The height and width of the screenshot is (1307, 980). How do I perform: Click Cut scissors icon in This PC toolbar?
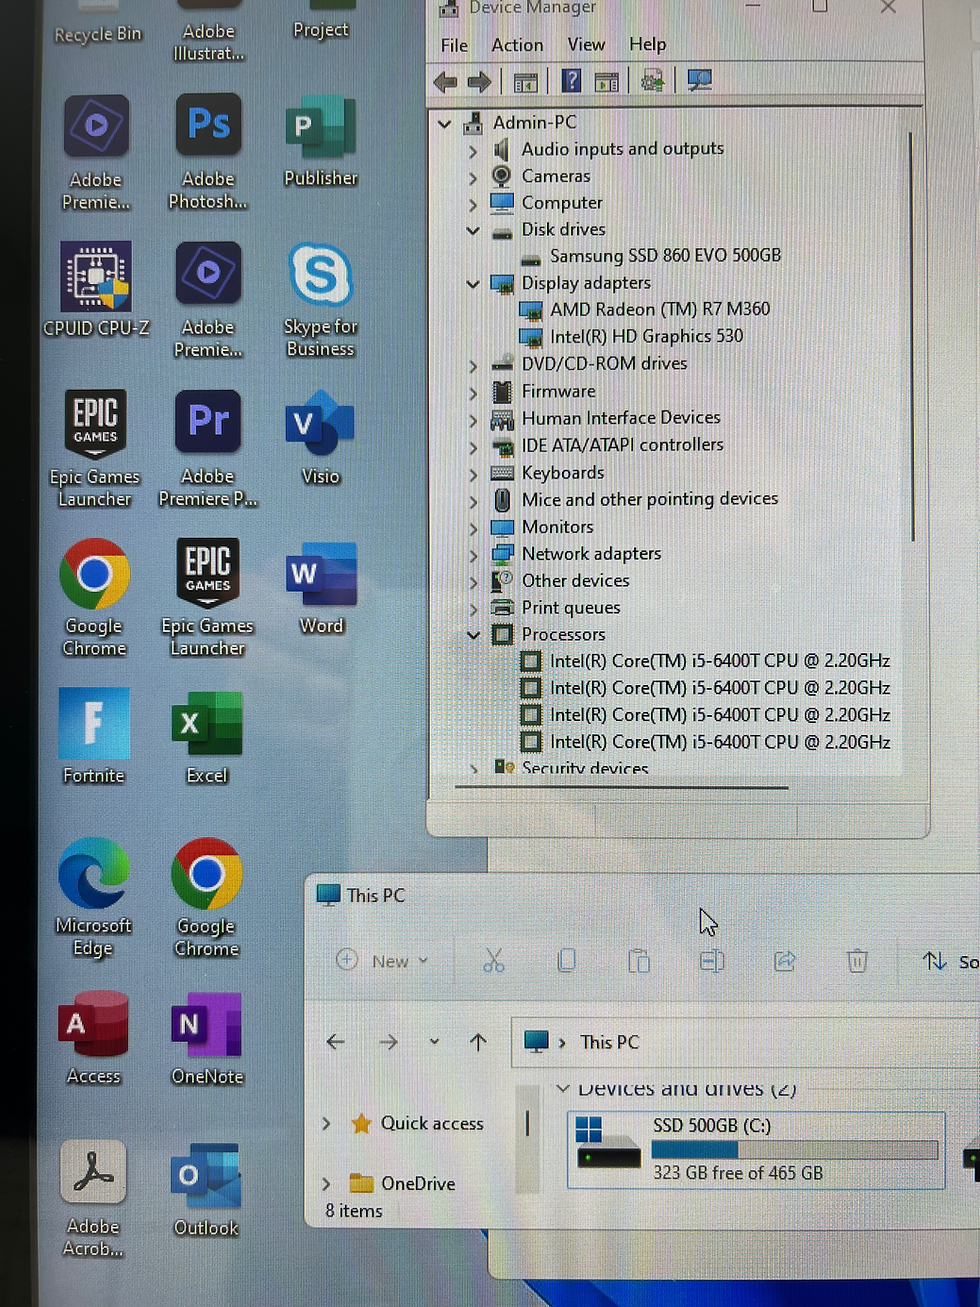tap(493, 961)
